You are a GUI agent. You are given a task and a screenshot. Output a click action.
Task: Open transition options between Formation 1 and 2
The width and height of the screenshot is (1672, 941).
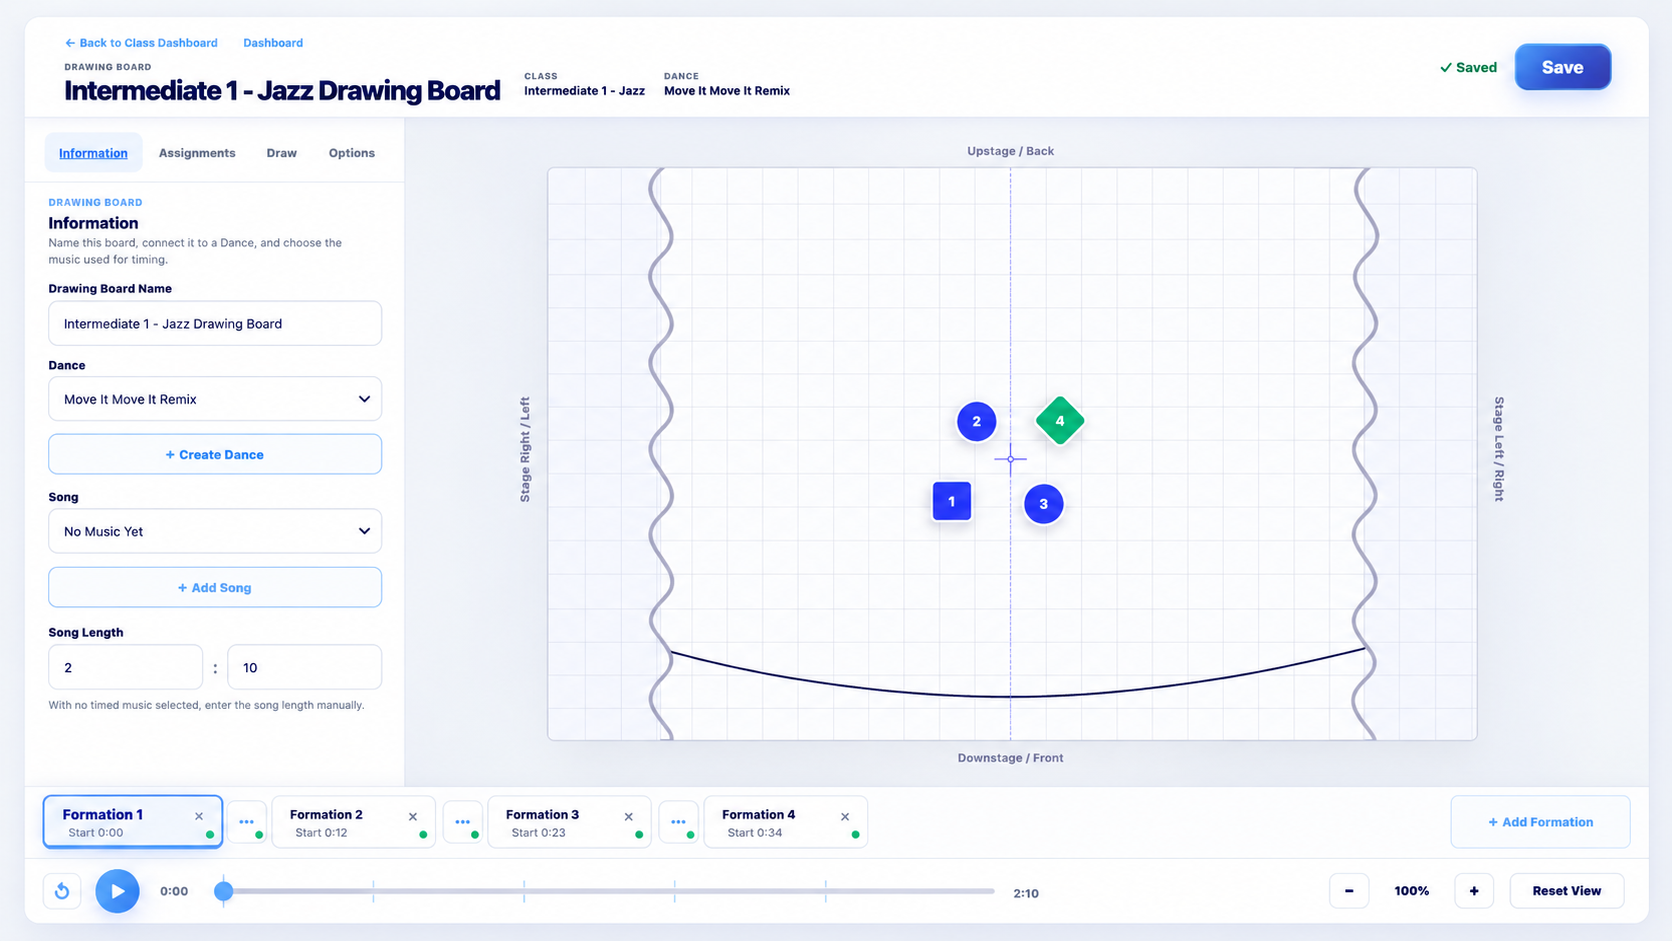pyautogui.click(x=246, y=822)
